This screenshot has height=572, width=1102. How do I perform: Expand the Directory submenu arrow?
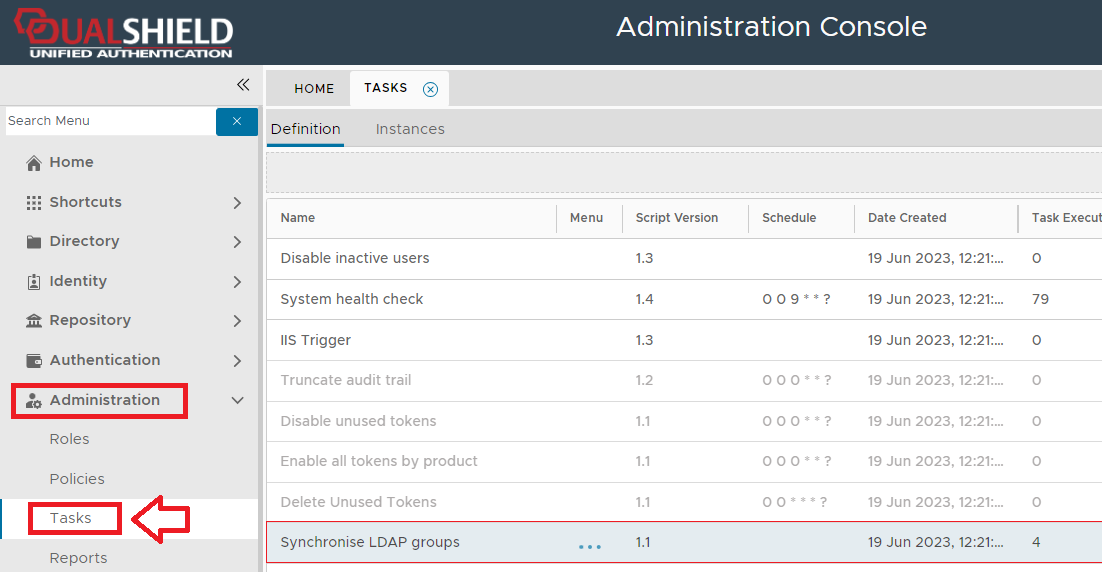coord(237,242)
